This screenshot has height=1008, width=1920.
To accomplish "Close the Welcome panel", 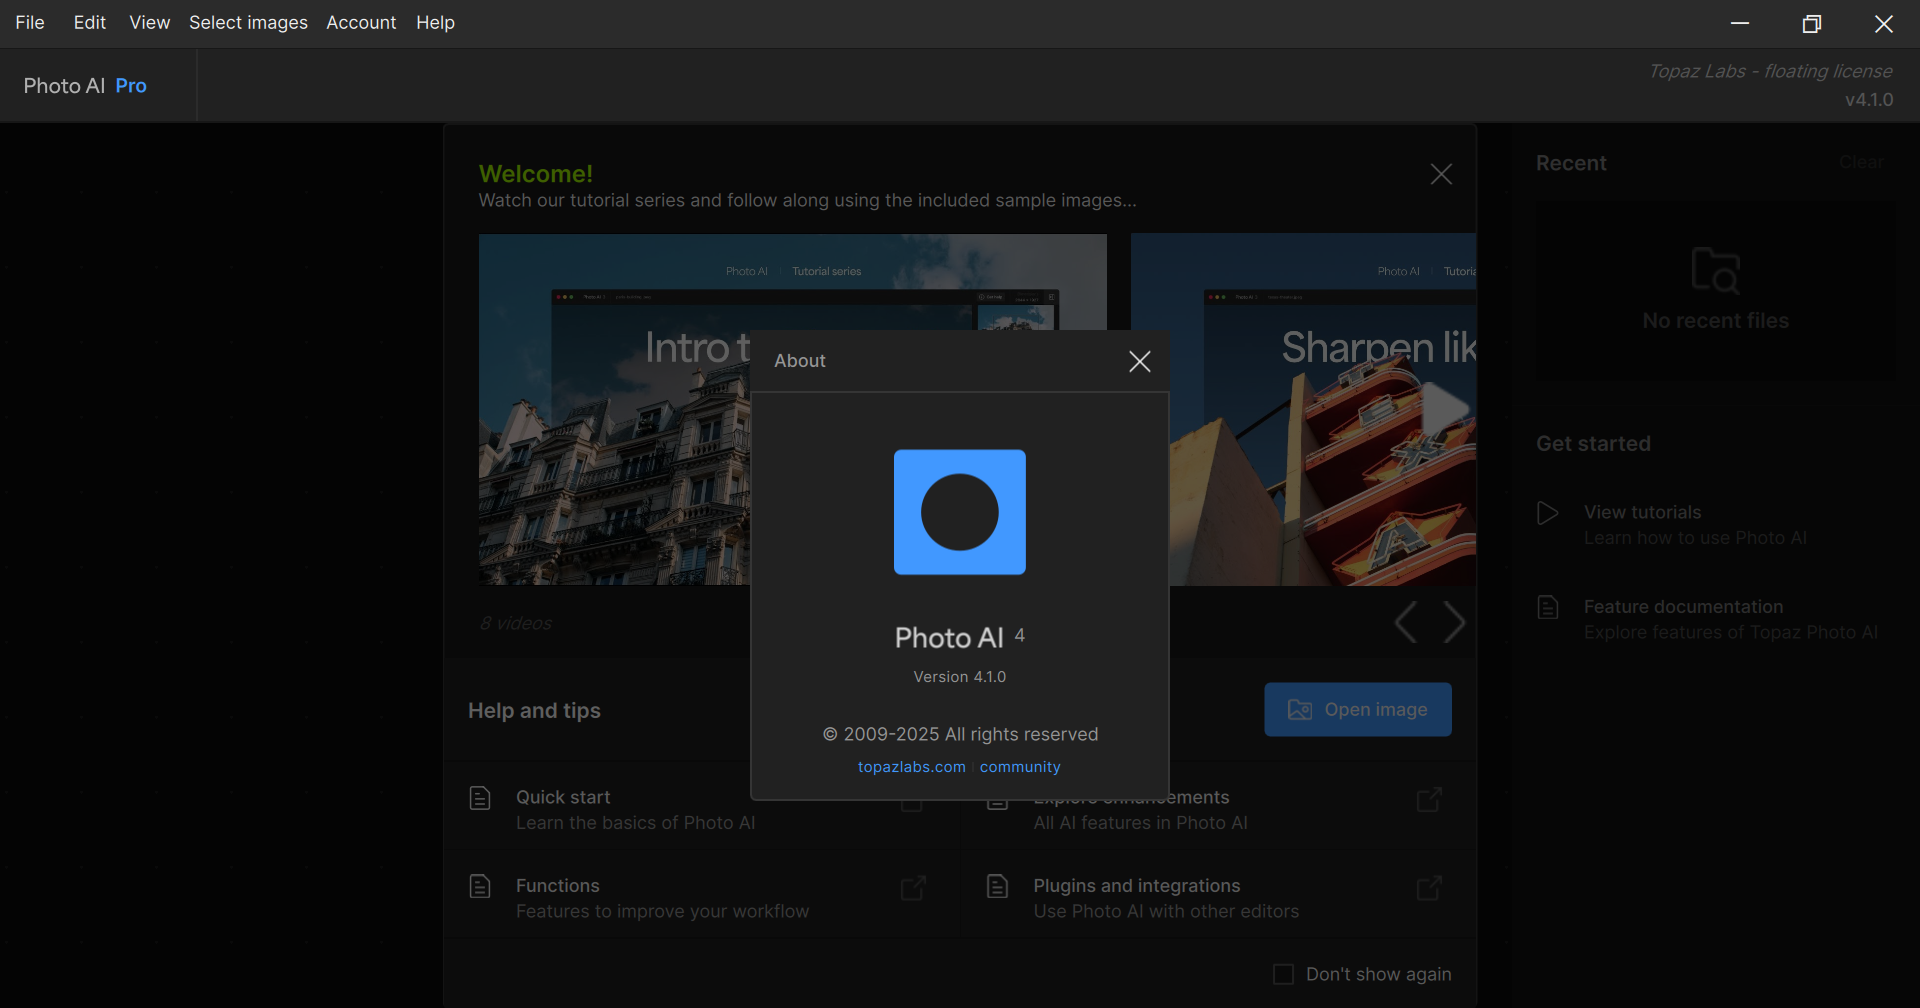I will coord(1441,174).
